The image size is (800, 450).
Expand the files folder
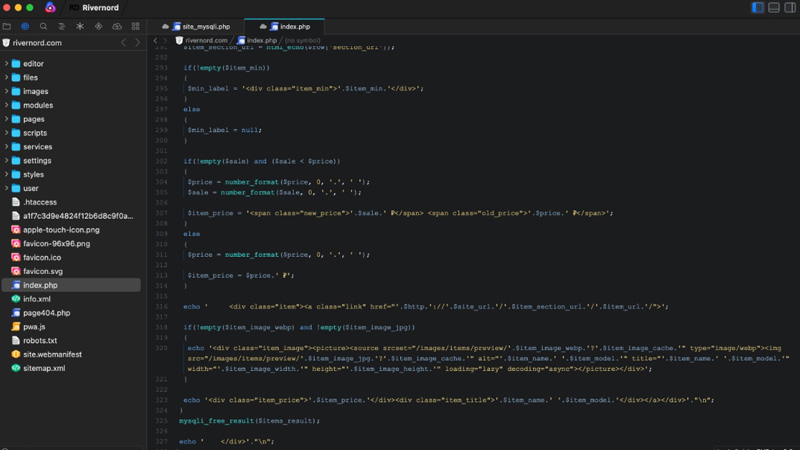6,78
